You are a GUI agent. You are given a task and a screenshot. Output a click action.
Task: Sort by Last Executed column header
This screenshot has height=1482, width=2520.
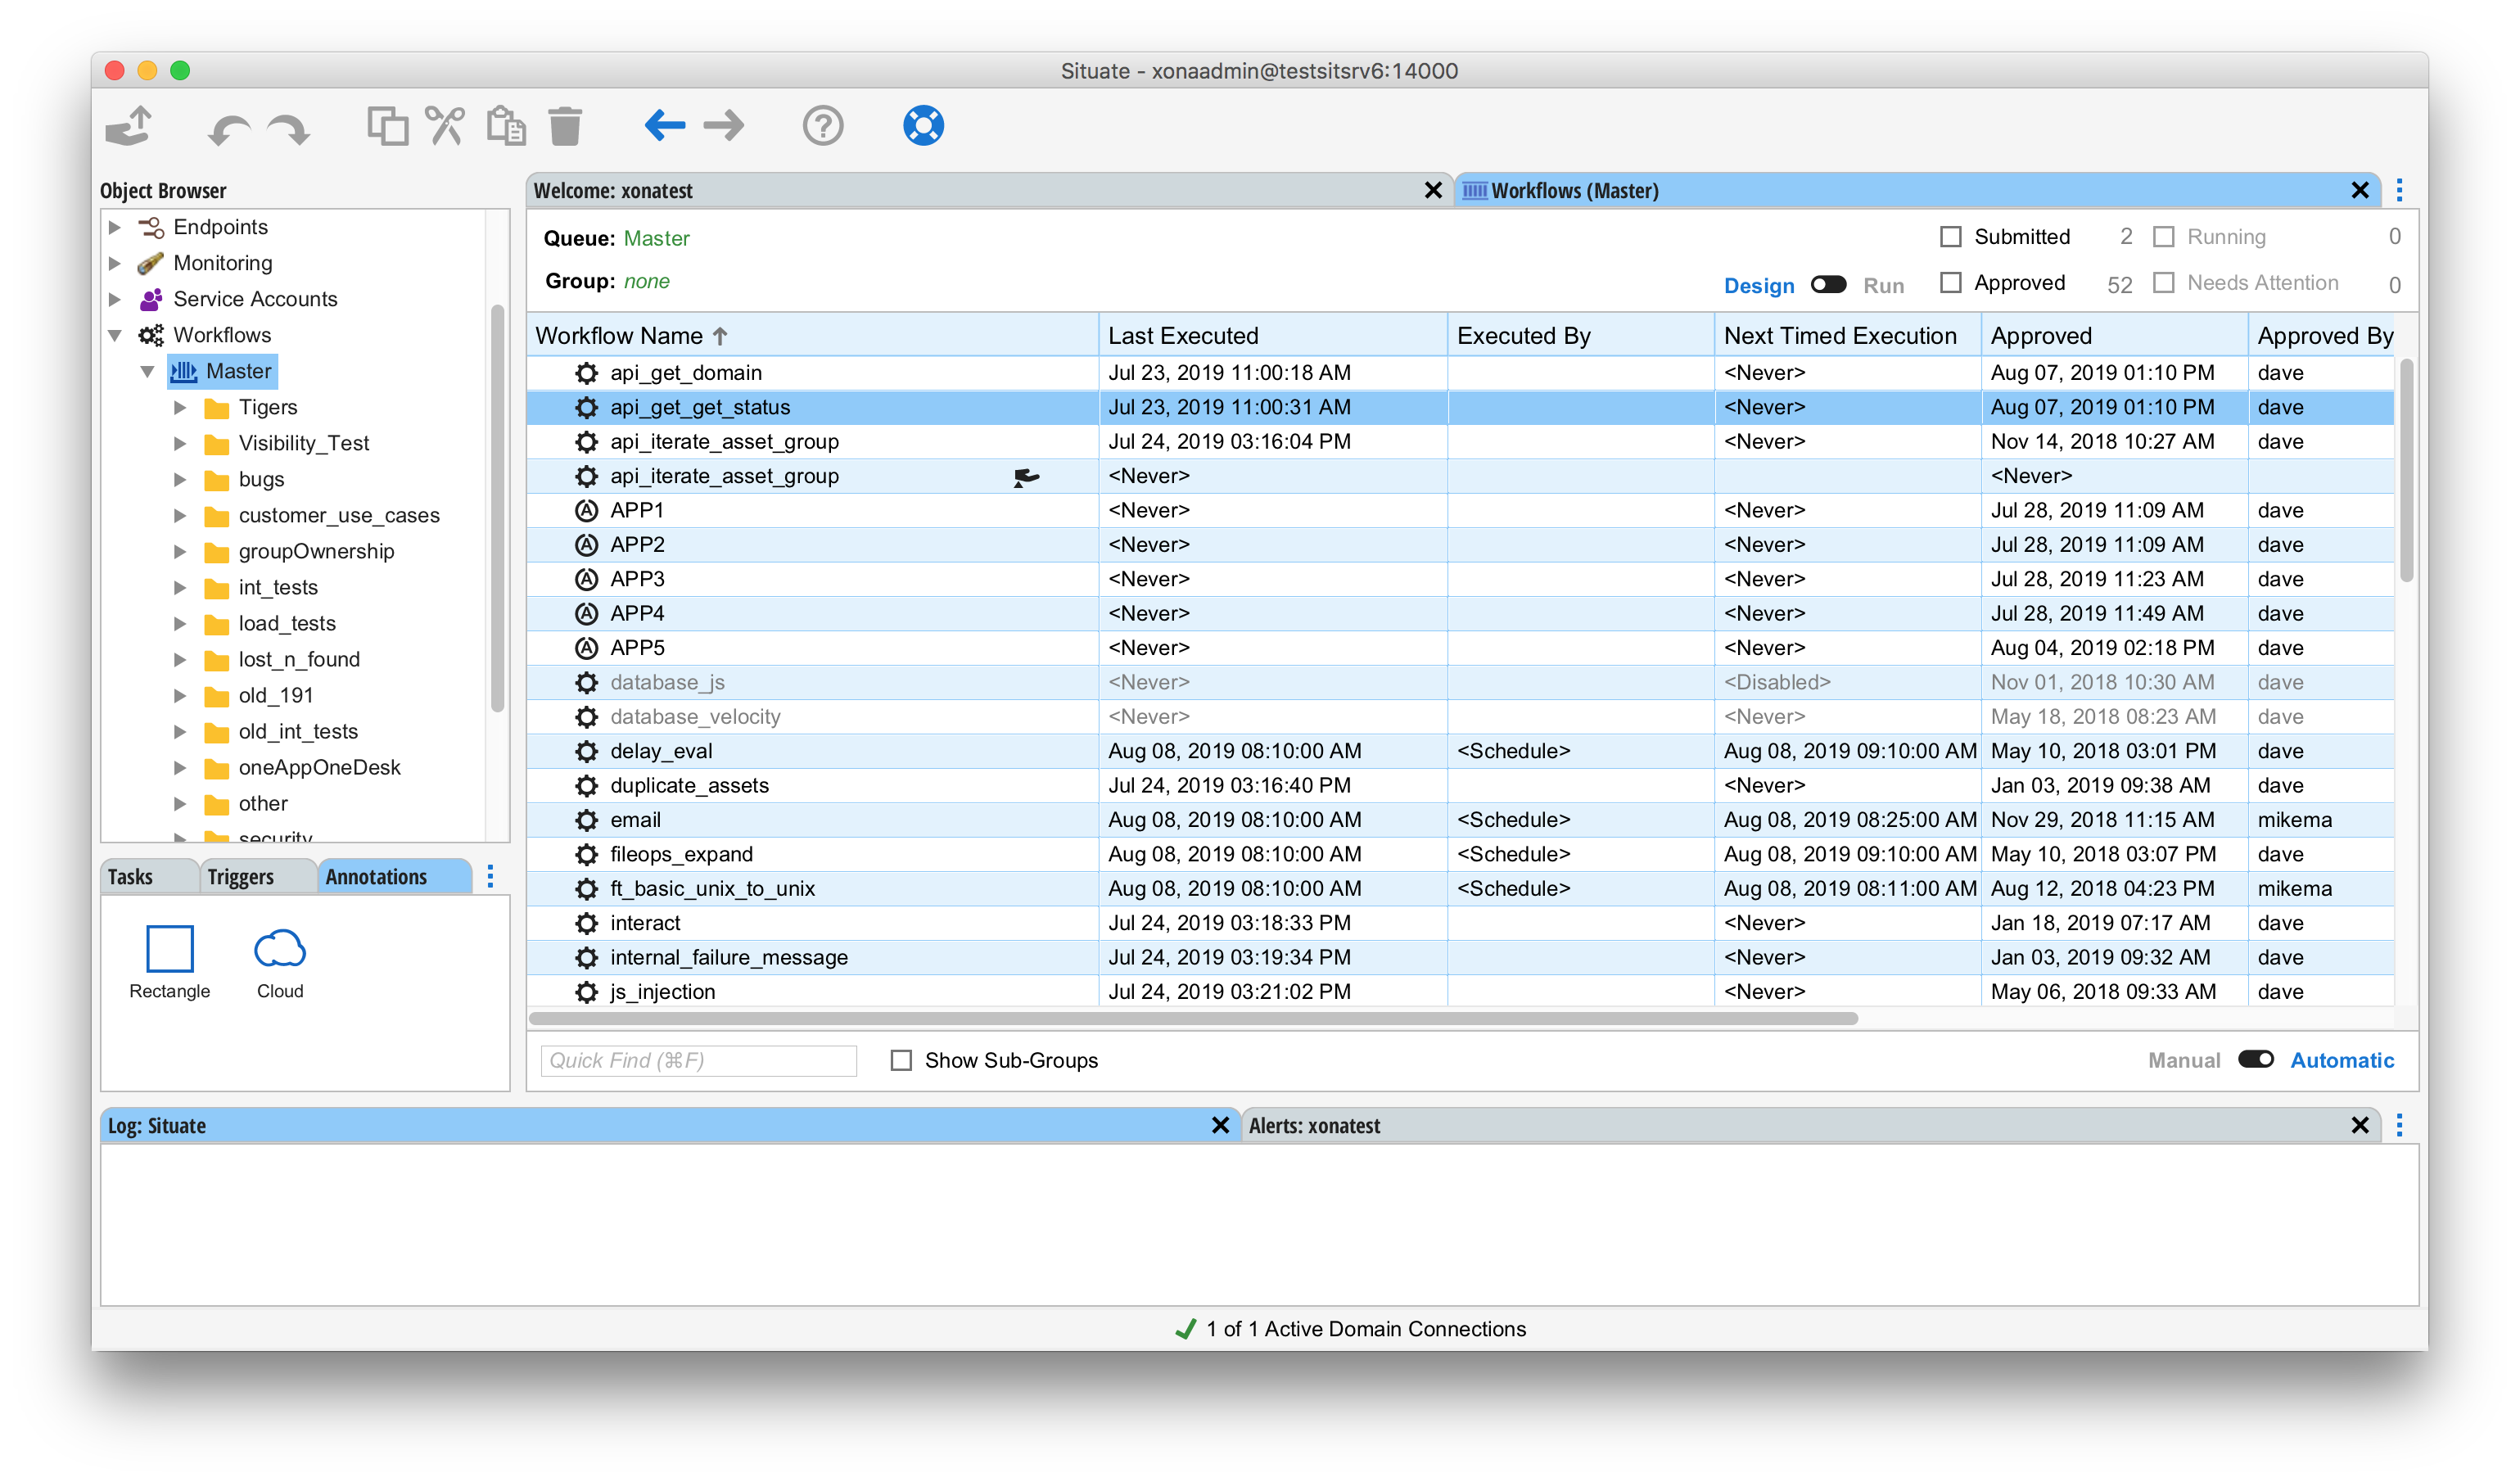1183,336
